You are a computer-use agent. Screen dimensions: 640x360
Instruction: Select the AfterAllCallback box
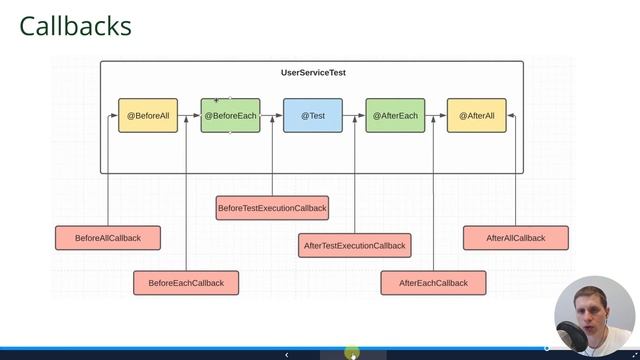pos(516,238)
